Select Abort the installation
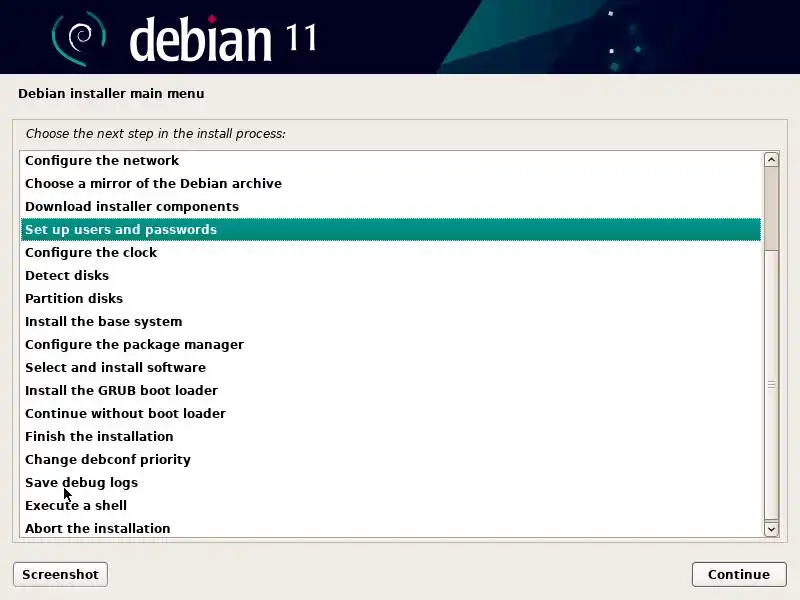800x600 pixels. pyautogui.click(x=391, y=528)
